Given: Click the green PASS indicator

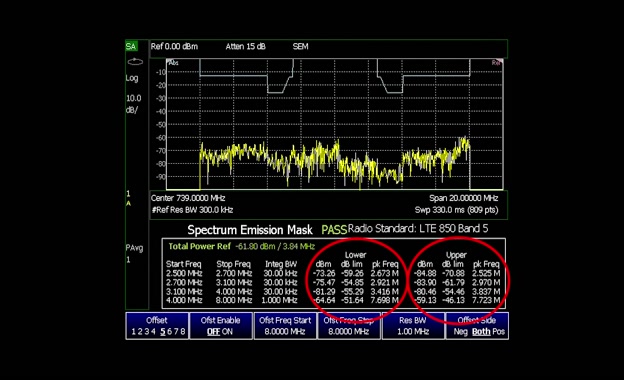Looking at the screenshot, I should 334,230.
